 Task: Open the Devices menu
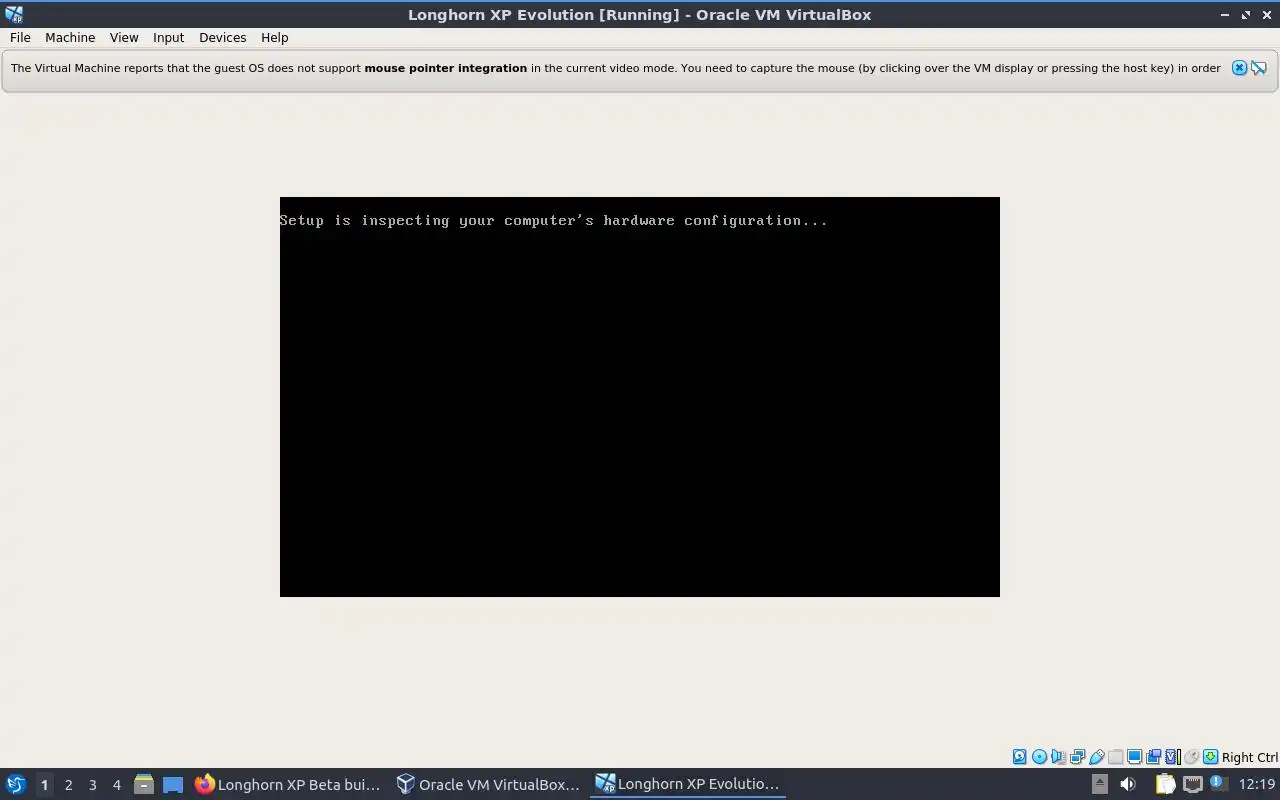point(222,37)
